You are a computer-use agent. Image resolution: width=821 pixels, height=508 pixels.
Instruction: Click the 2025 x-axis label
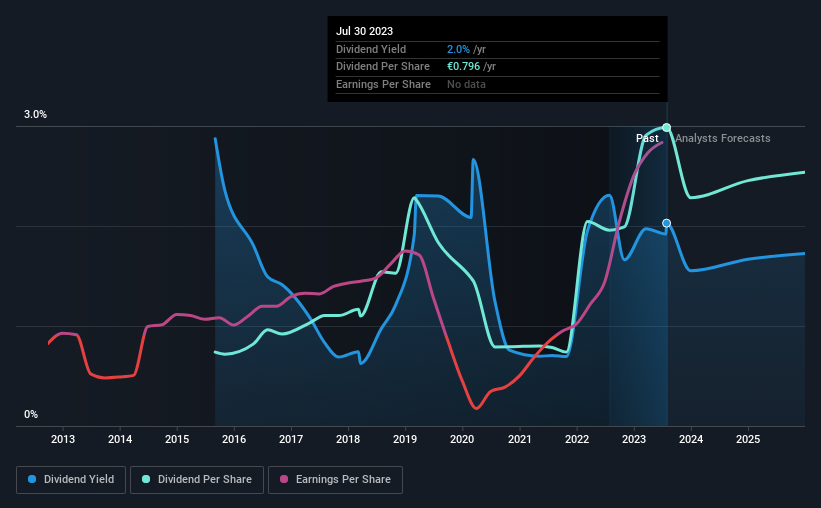point(748,439)
